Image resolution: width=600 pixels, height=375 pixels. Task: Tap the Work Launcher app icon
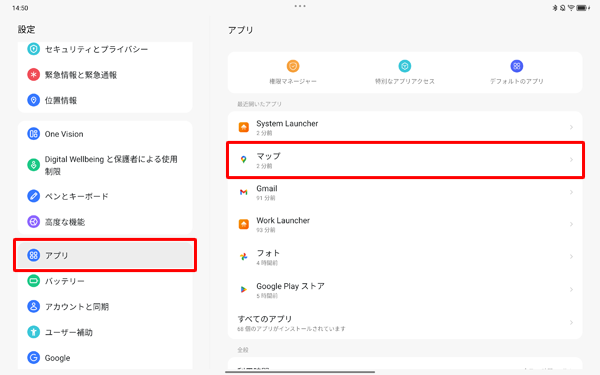click(x=244, y=224)
